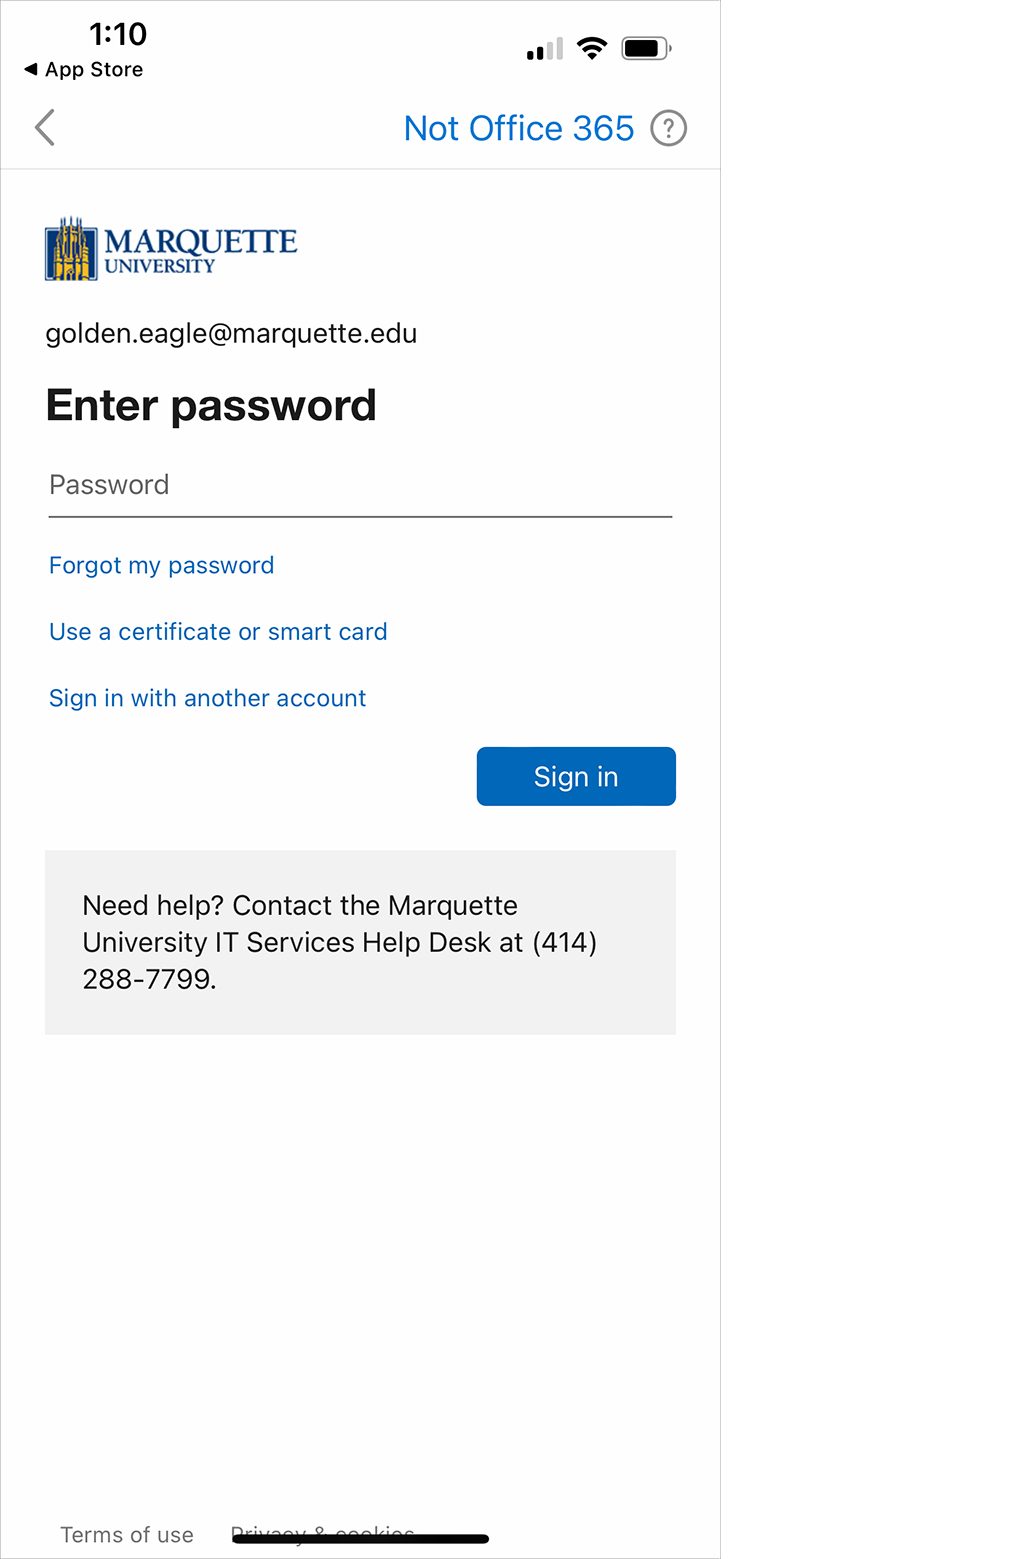Click the Marquette University logo

pyautogui.click(x=171, y=249)
